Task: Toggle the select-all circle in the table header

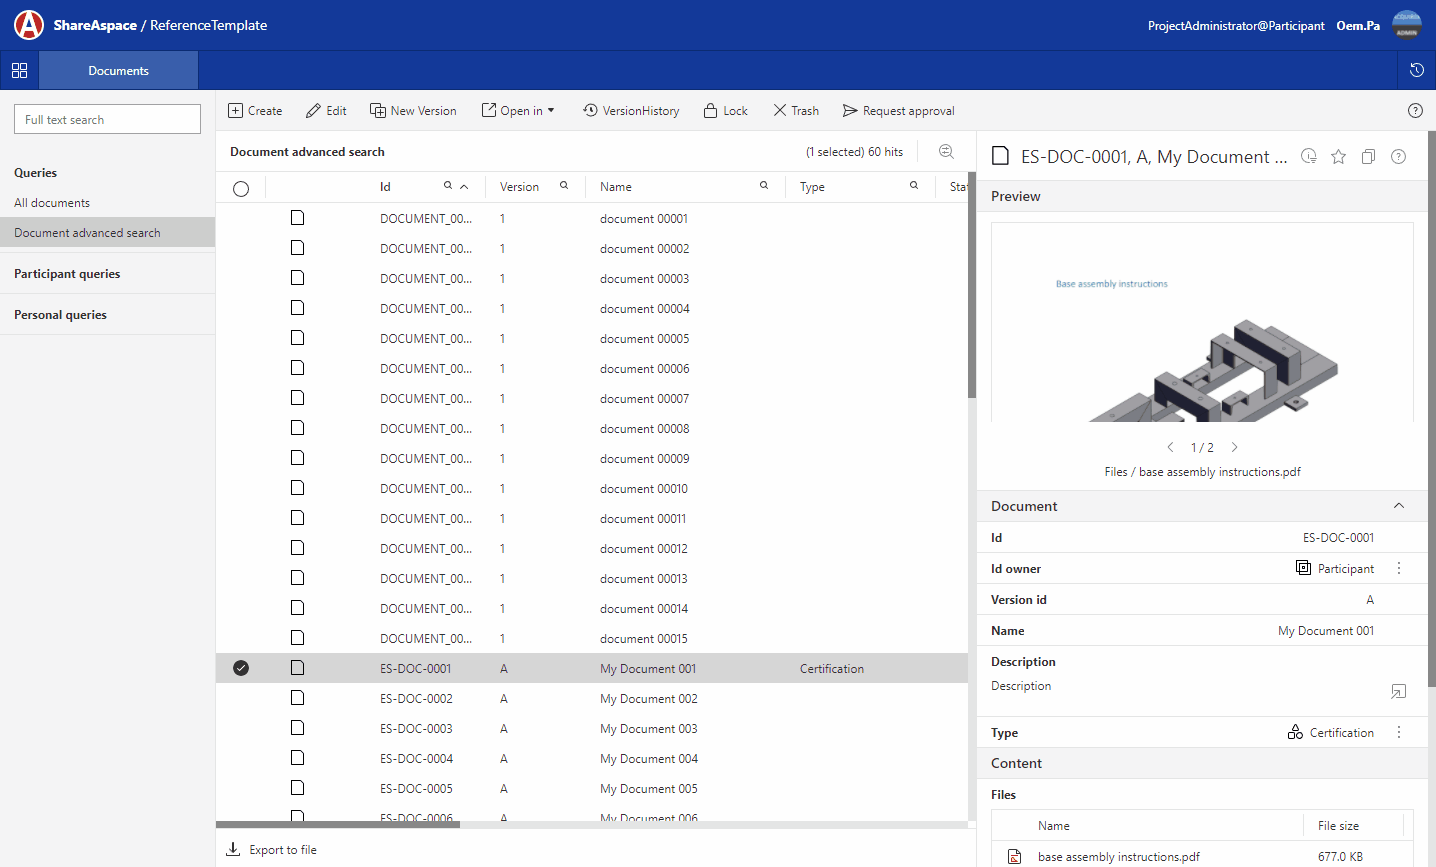Action: 240,186
